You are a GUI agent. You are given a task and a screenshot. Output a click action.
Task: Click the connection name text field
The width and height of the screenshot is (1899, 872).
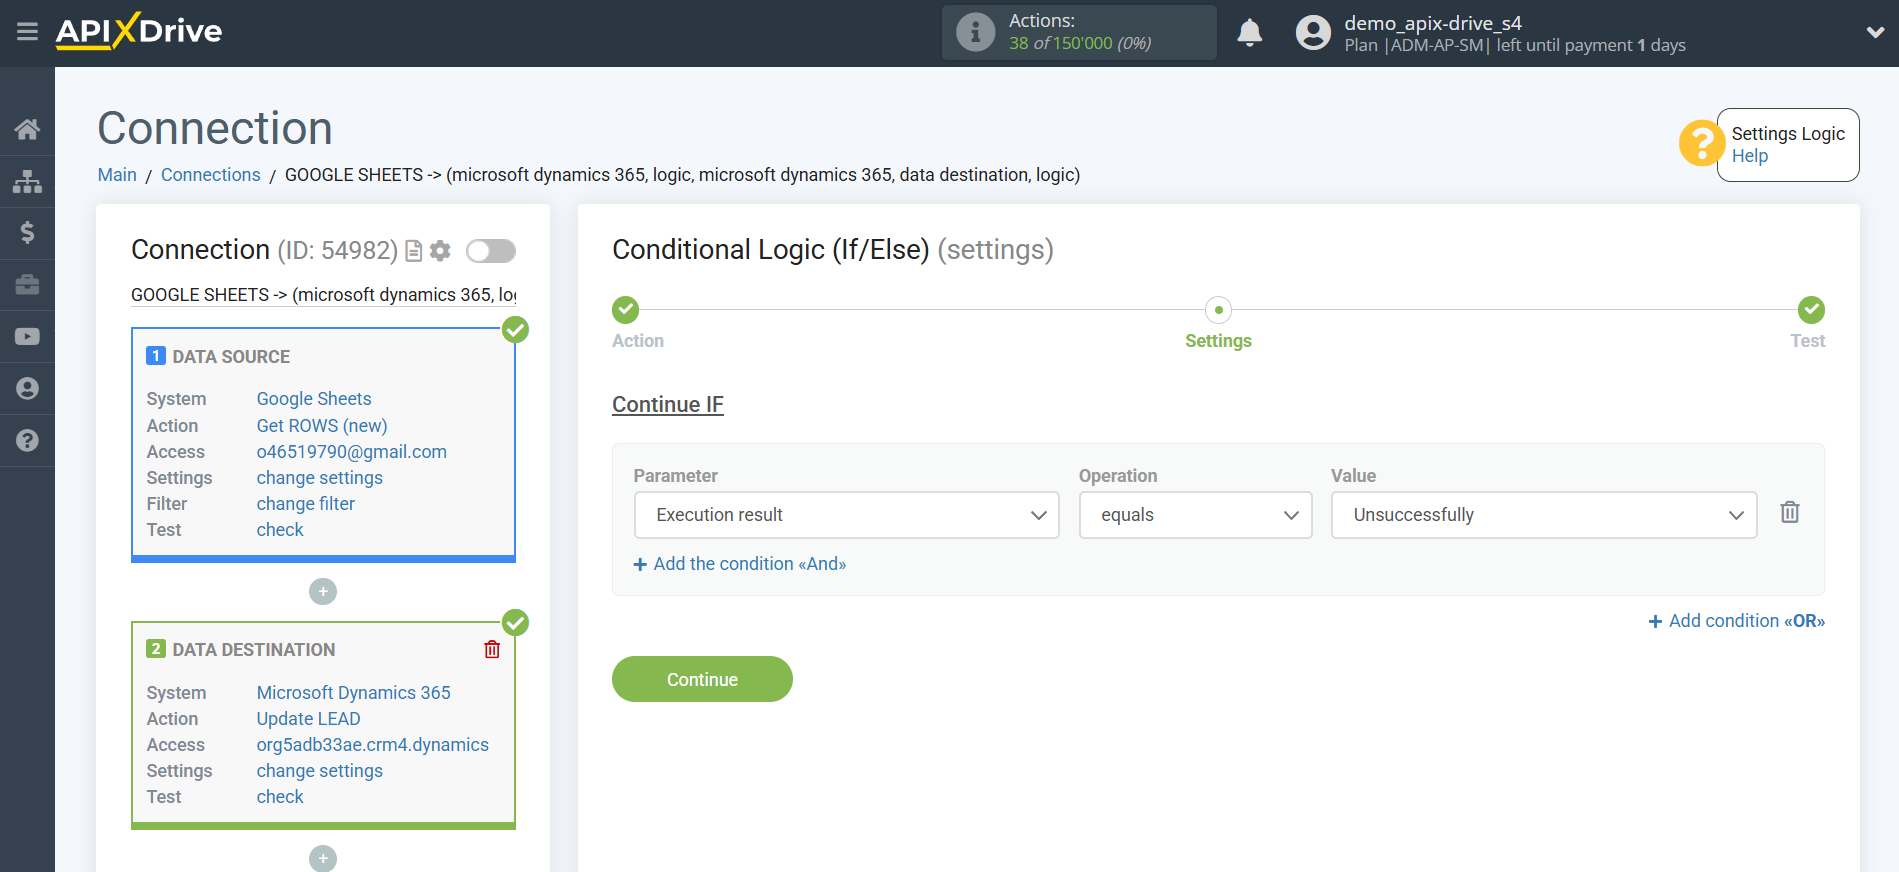pos(323,295)
